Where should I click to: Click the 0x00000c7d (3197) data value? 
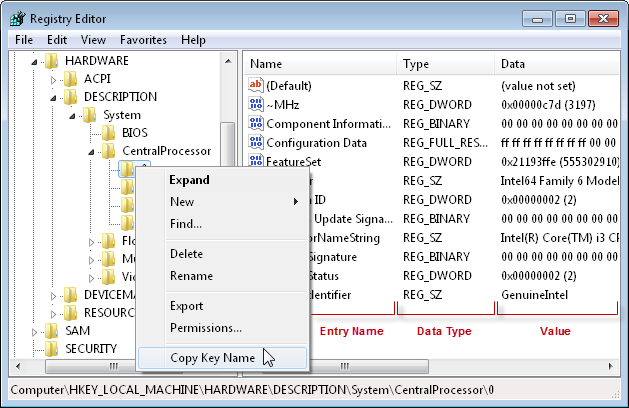tap(548, 105)
